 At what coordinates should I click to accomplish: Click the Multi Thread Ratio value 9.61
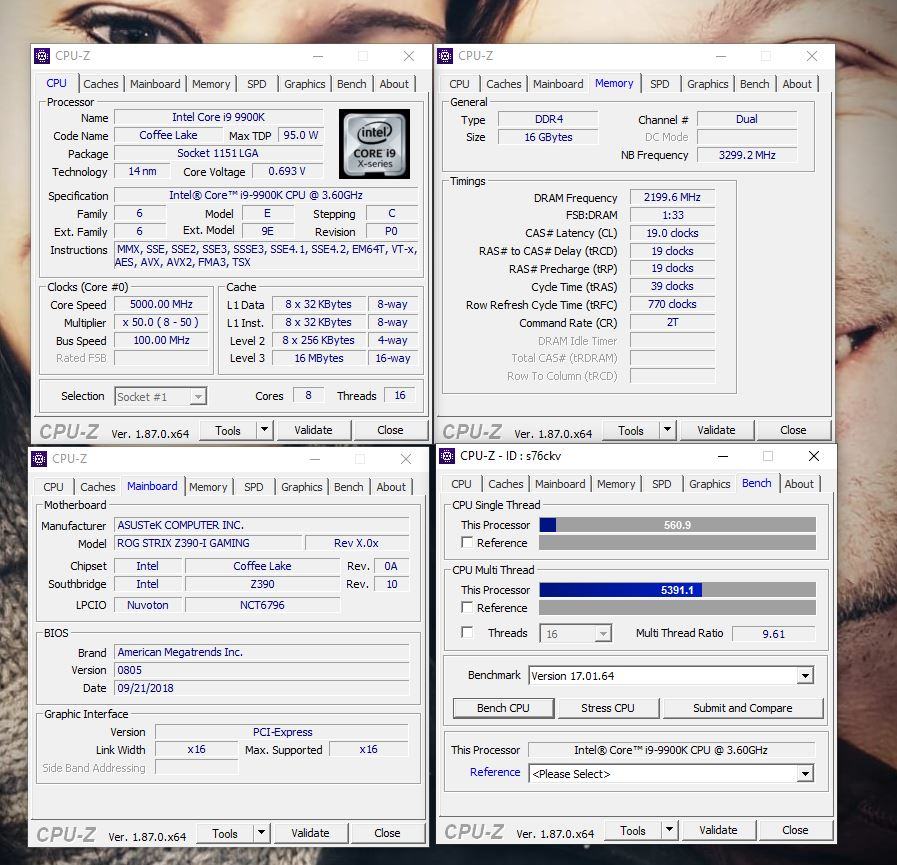(773, 634)
